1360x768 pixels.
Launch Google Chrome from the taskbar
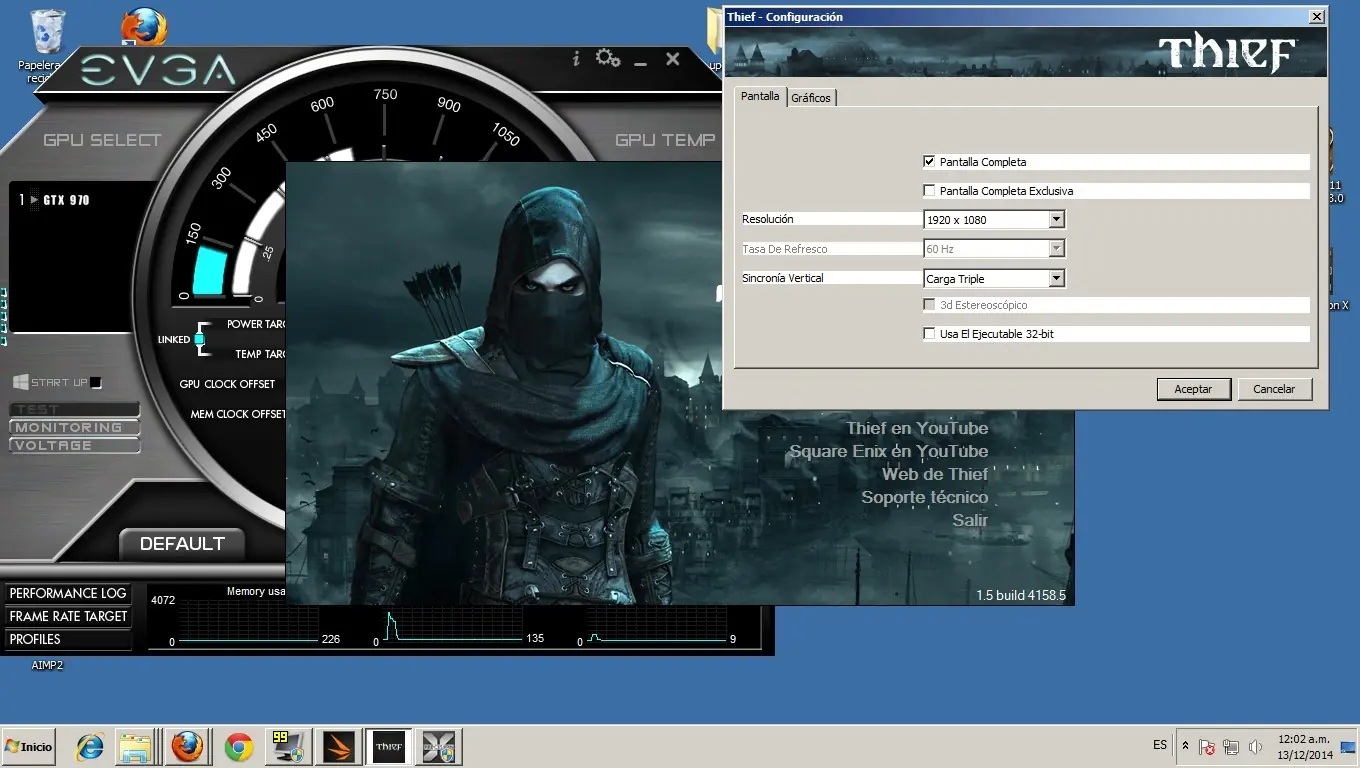tap(238, 747)
